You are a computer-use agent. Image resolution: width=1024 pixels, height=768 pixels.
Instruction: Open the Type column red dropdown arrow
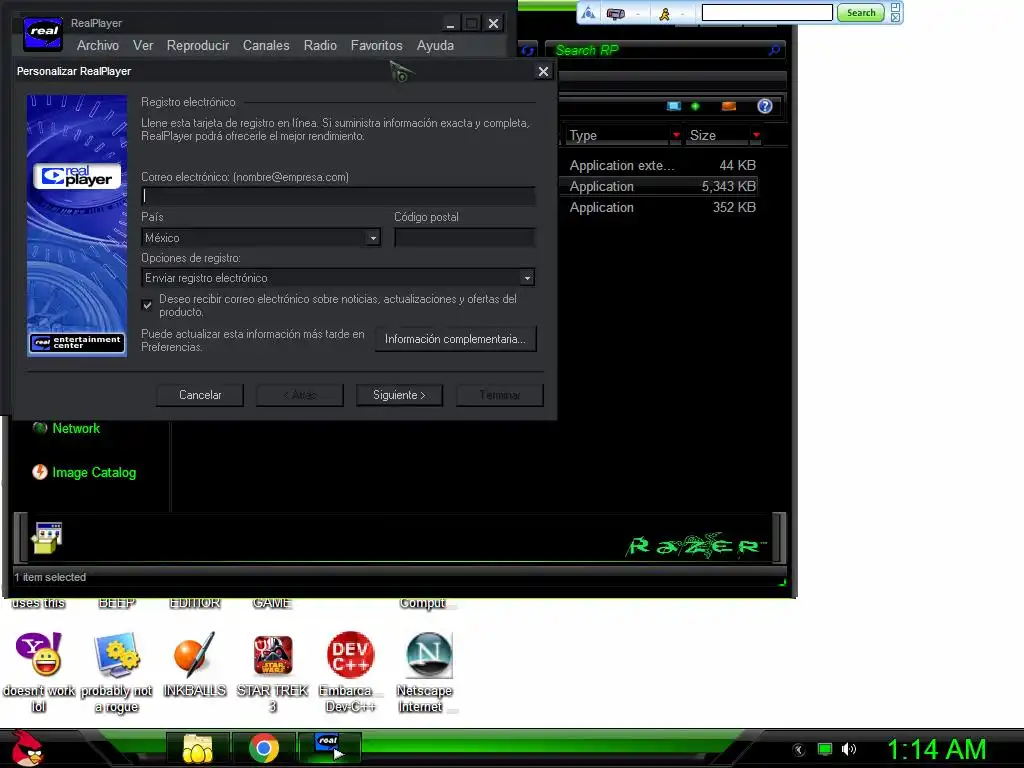[676, 135]
